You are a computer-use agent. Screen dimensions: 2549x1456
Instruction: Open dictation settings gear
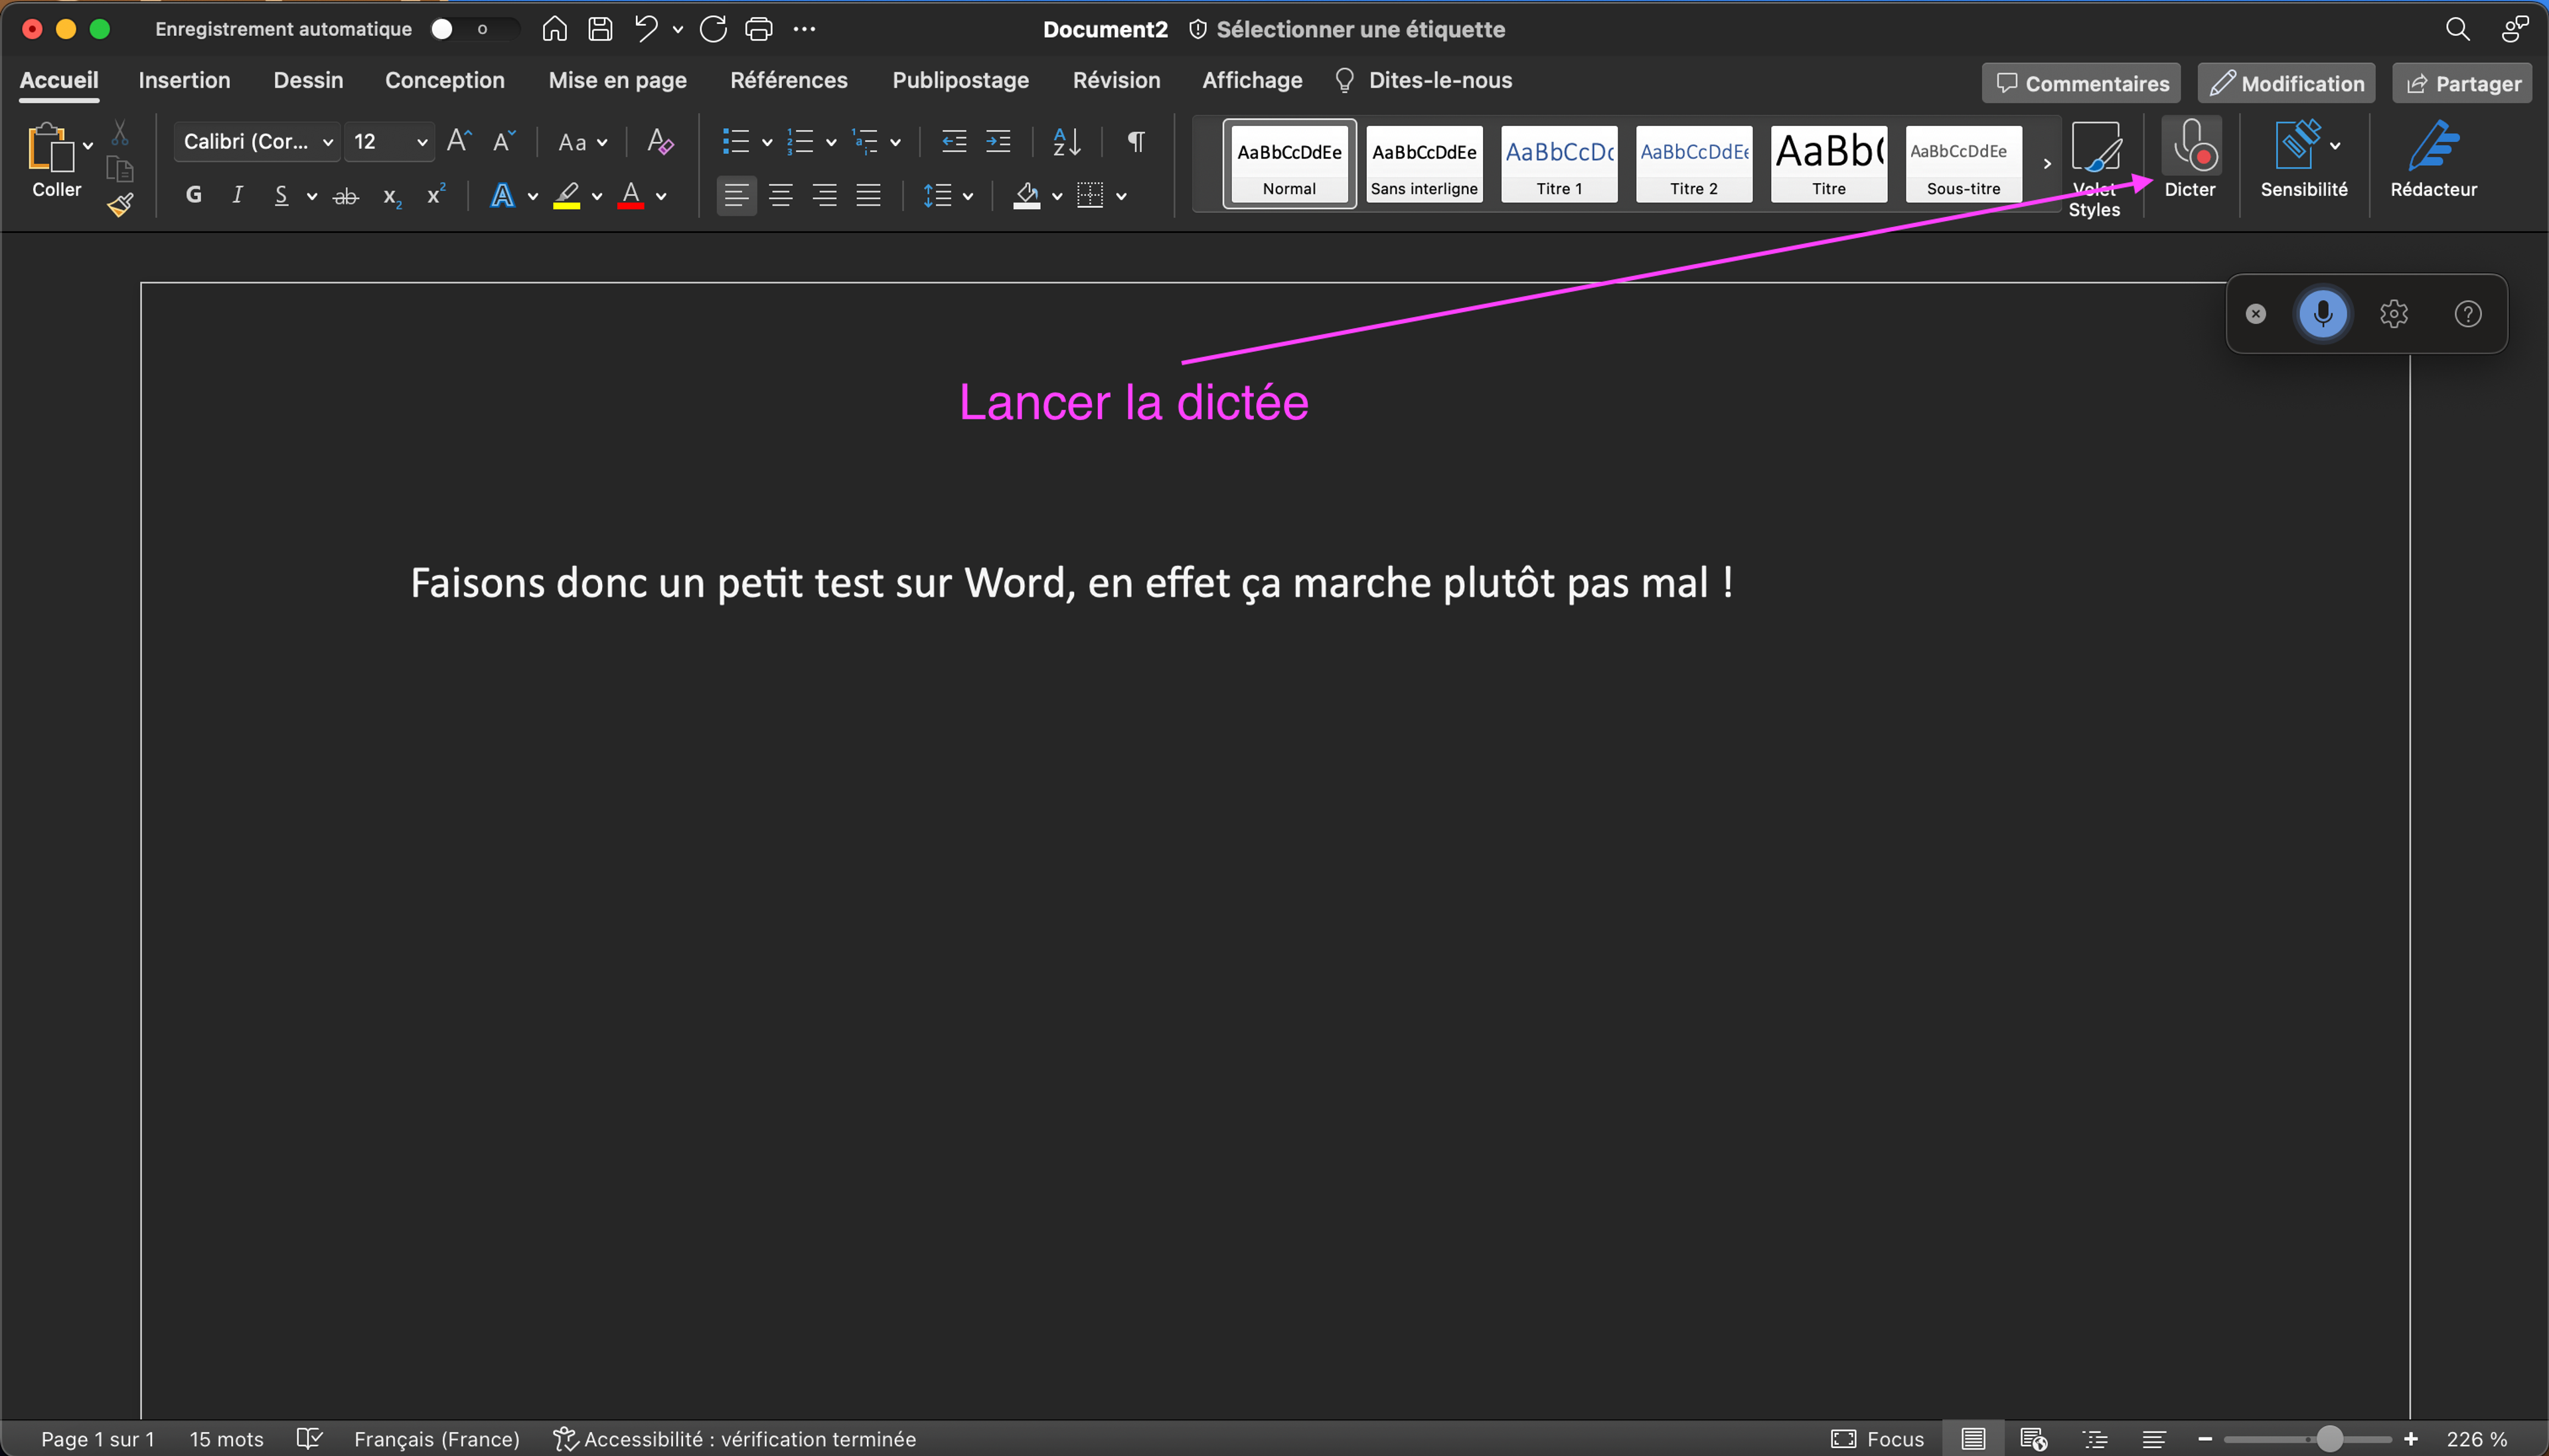[2394, 314]
